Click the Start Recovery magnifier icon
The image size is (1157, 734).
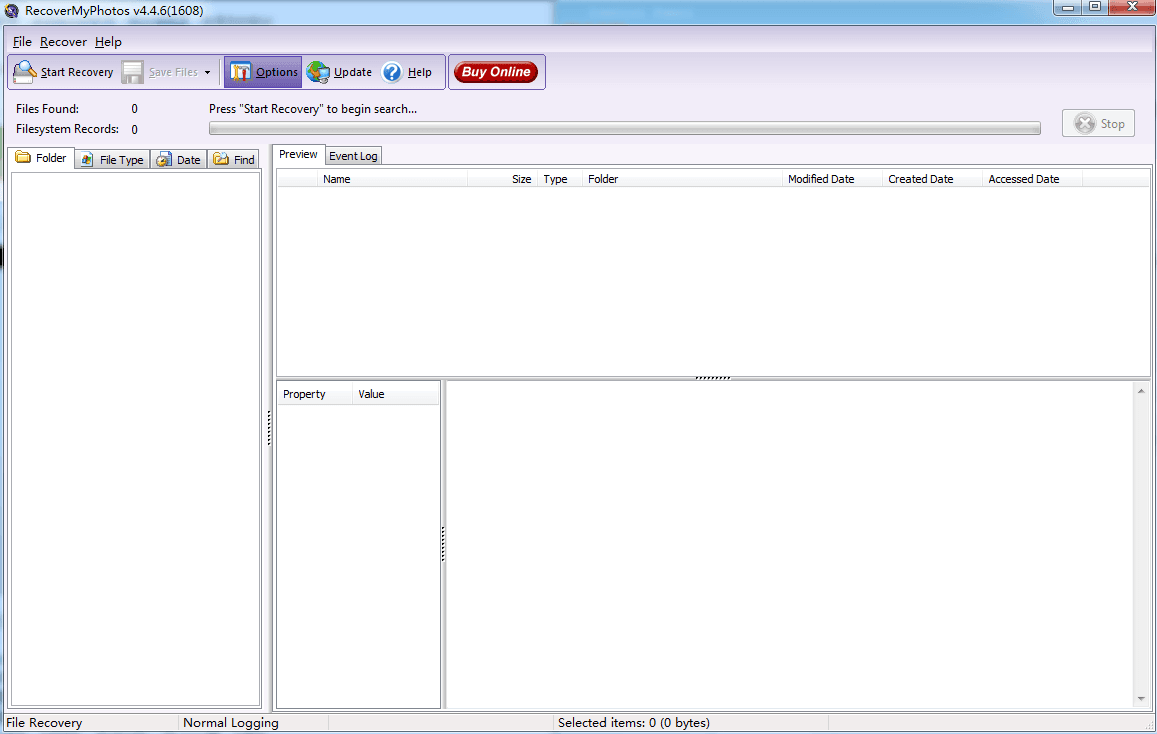tap(25, 72)
